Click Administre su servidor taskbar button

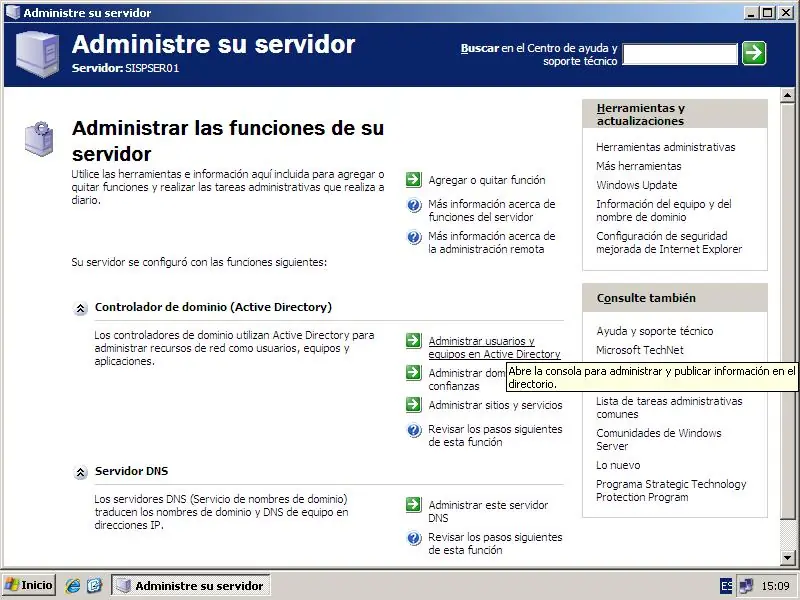coord(190,586)
